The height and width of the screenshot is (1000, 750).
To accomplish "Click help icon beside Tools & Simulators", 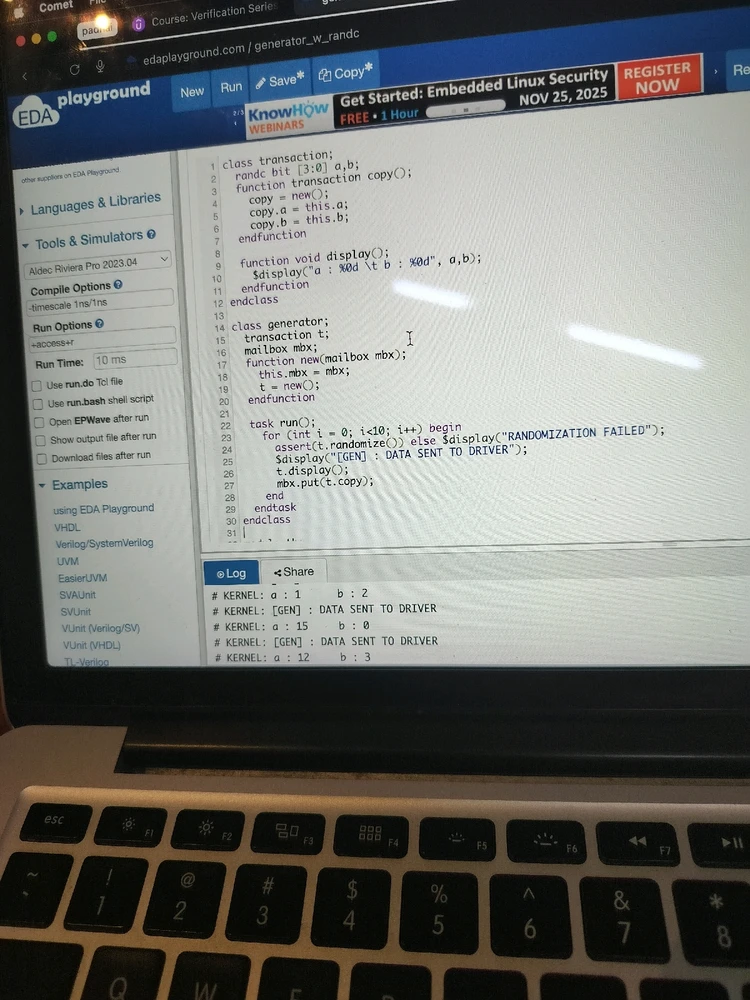I will 151,234.
